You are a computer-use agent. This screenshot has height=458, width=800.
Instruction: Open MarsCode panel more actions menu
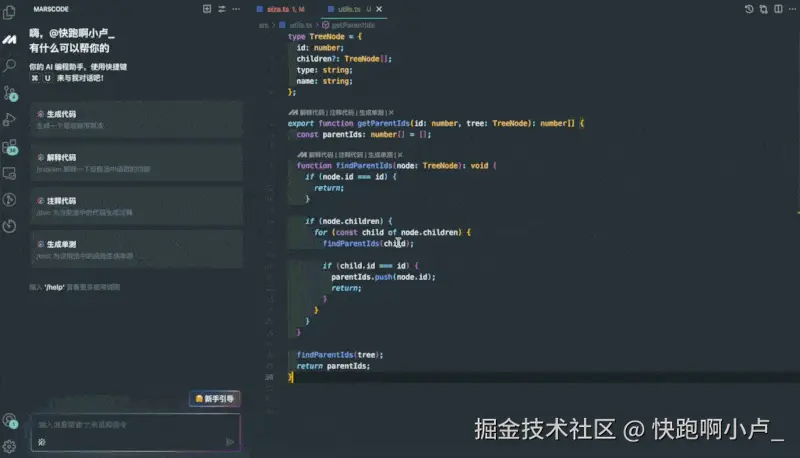pos(236,9)
